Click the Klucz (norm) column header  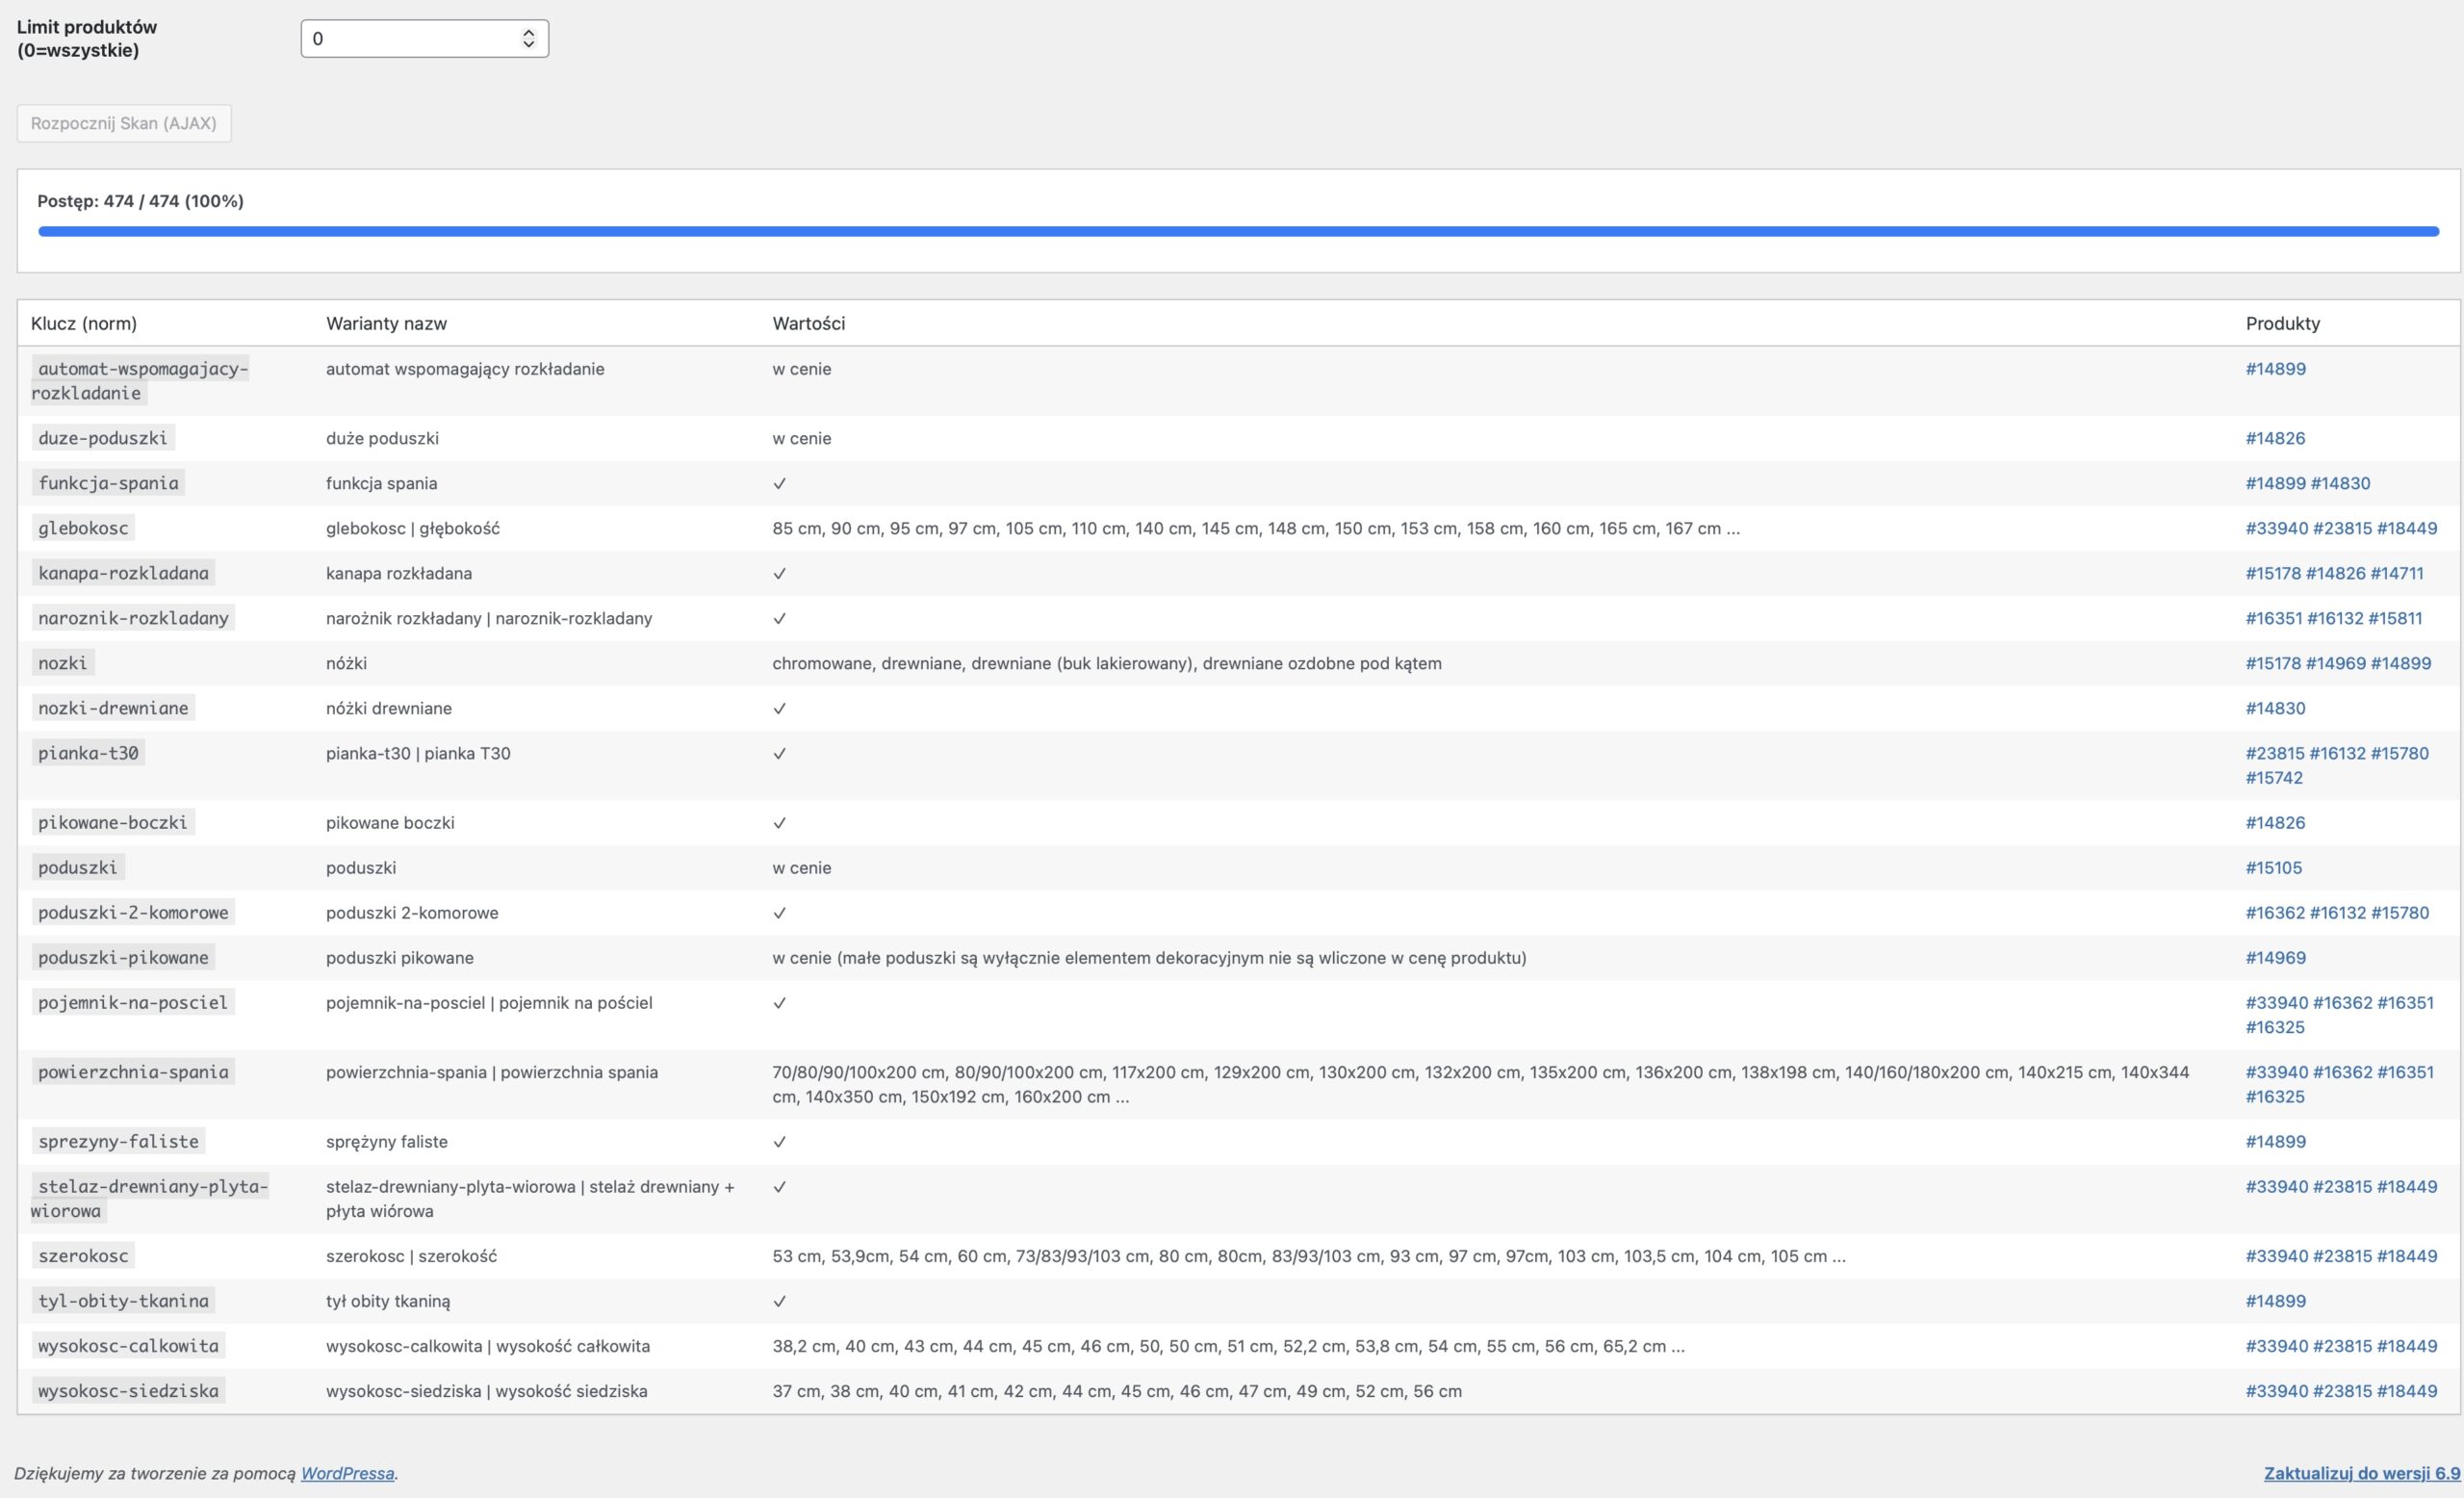point(84,323)
